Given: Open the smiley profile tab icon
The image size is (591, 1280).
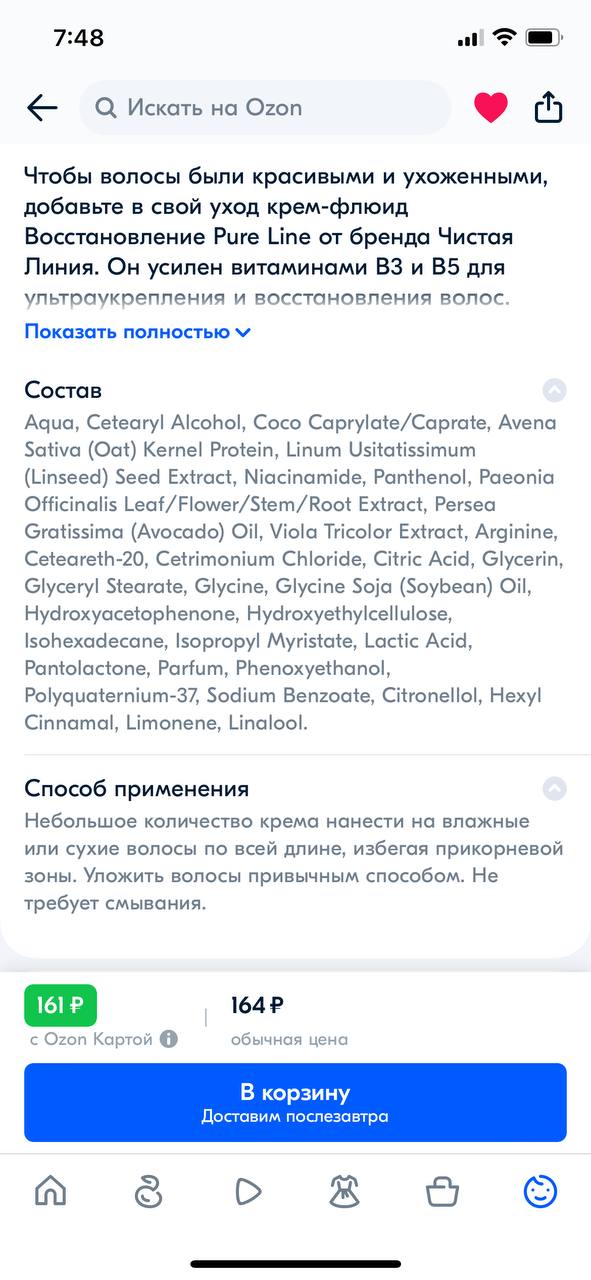Looking at the screenshot, I should point(540,1191).
